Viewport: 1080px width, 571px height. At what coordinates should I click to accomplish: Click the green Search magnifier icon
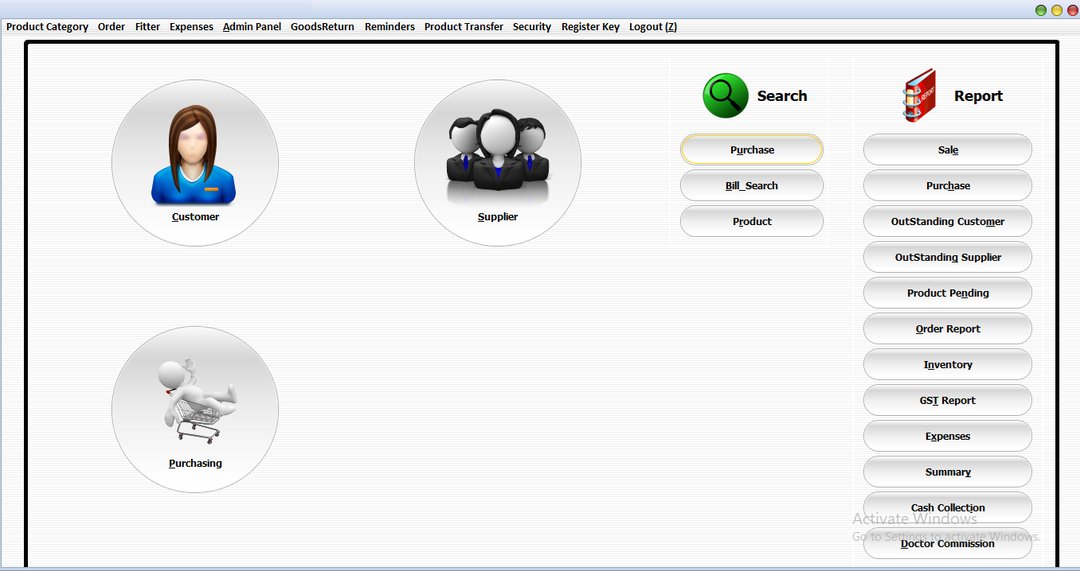(x=725, y=96)
